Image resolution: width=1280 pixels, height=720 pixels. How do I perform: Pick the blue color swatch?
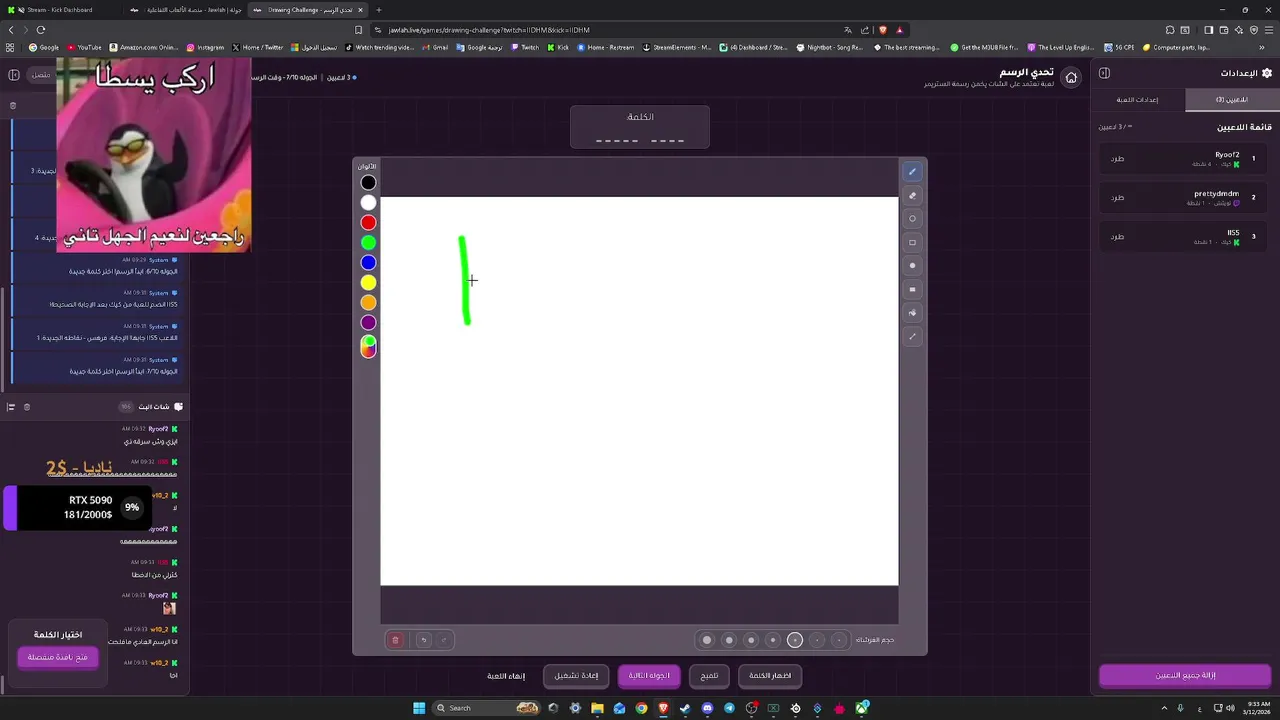[x=368, y=263]
